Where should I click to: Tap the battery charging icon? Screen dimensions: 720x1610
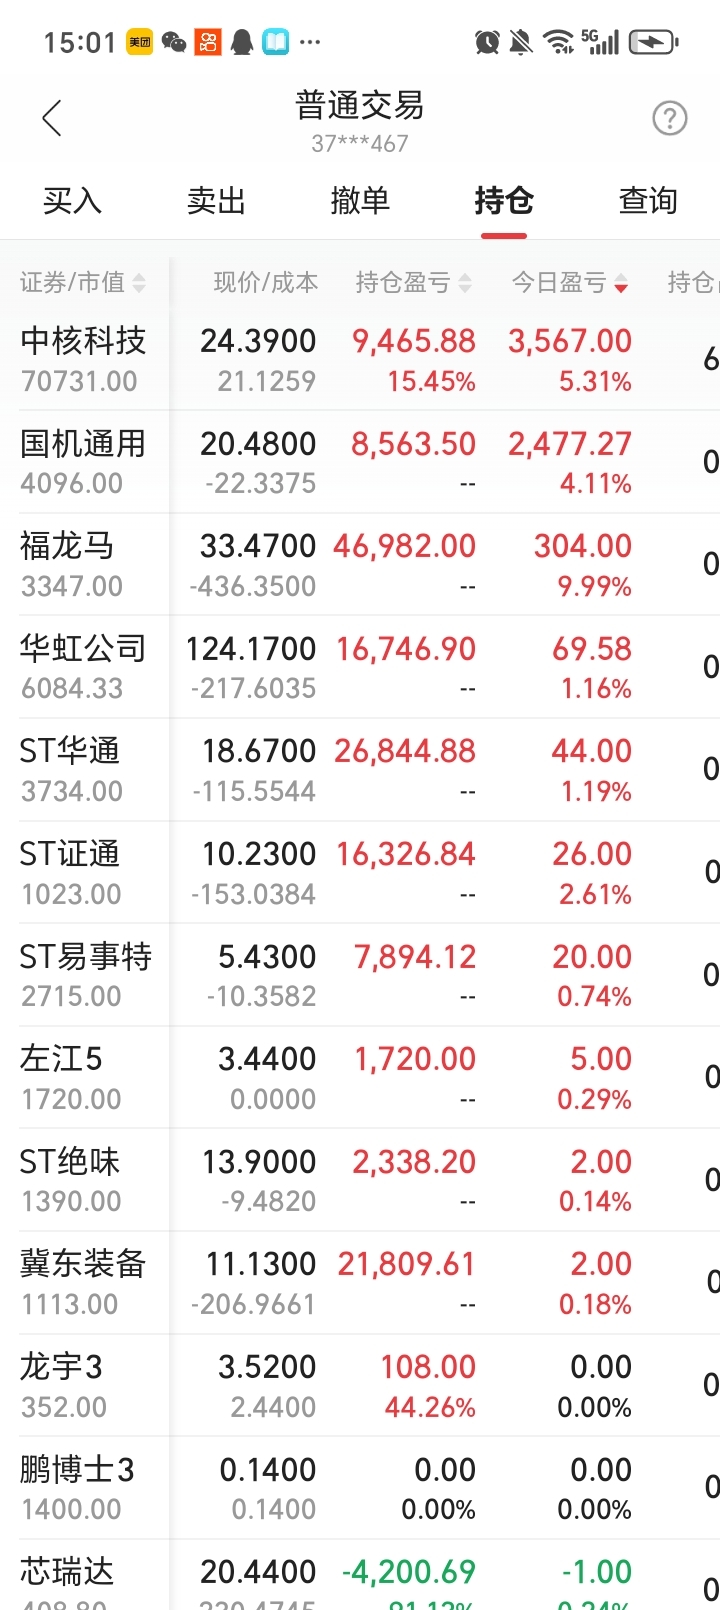(653, 42)
